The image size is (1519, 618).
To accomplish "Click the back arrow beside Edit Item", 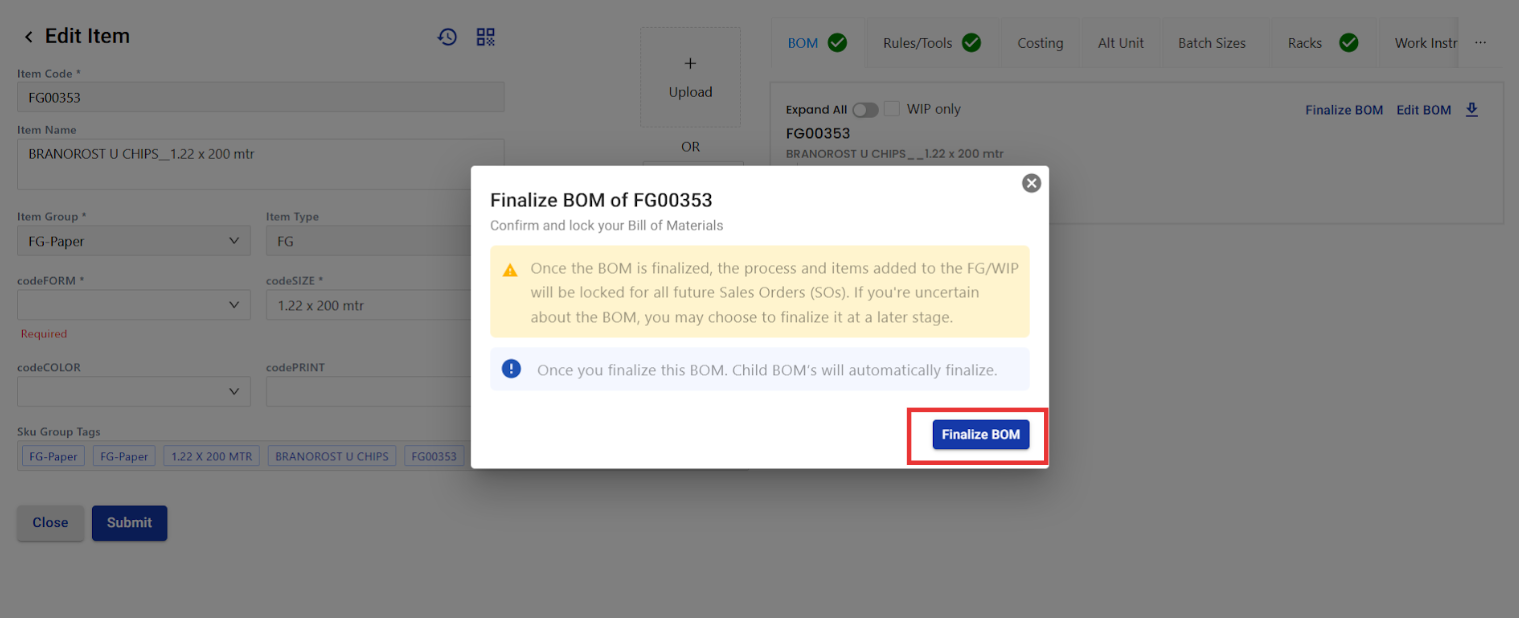I will (28, 37).
